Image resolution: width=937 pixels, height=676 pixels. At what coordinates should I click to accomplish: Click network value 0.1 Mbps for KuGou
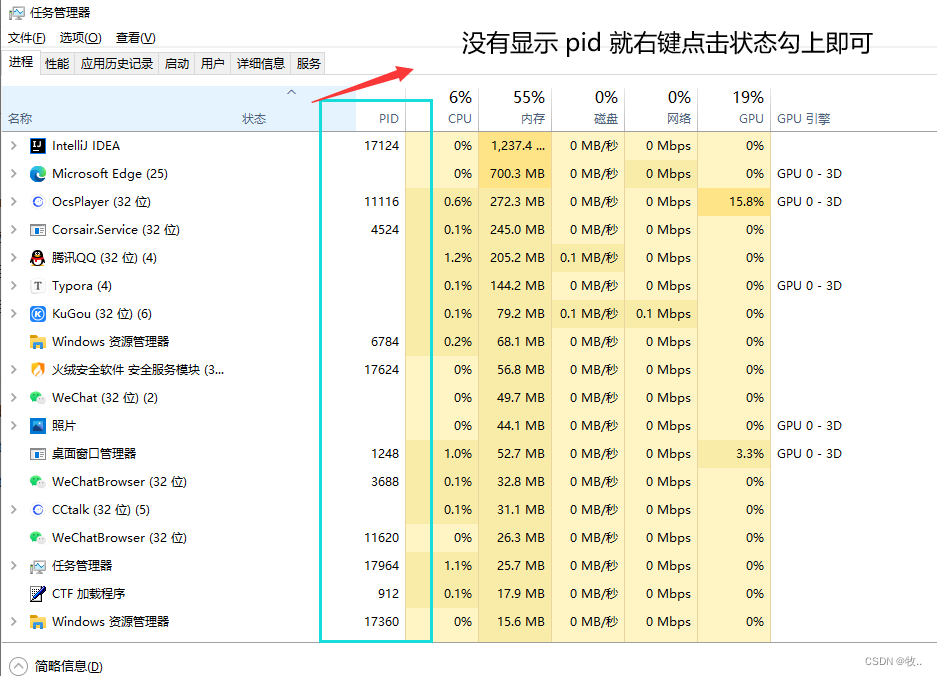[x=663, y=314]
